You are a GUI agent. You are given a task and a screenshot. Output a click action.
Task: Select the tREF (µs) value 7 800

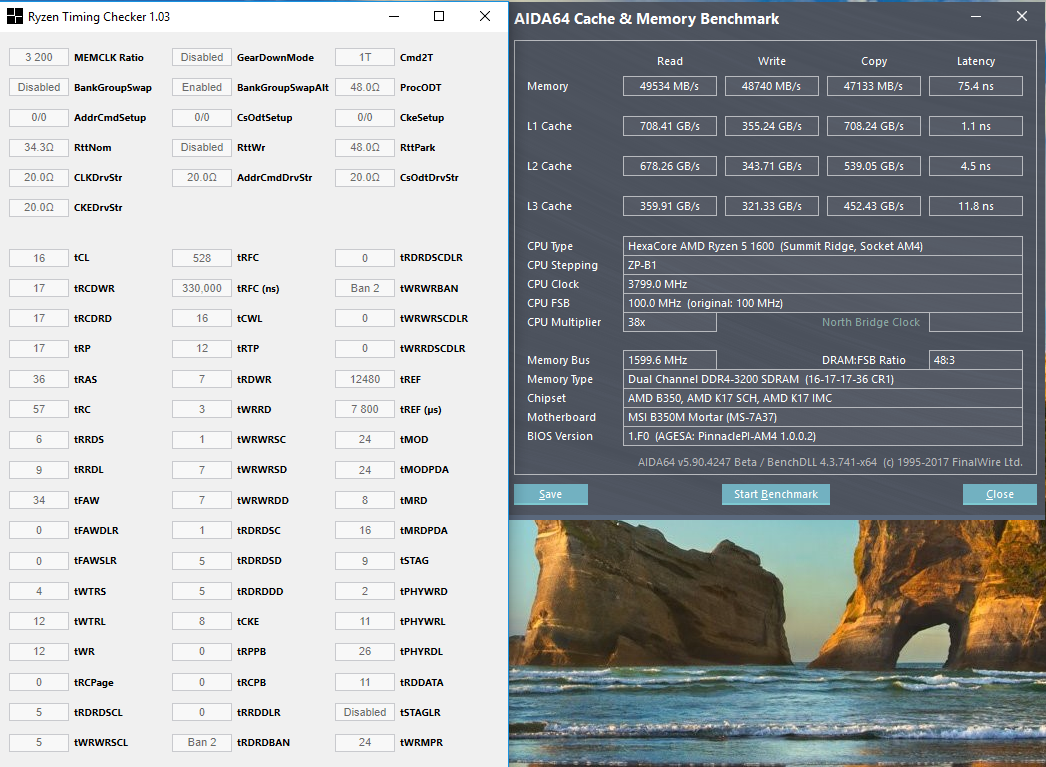[x=365, y=410]
